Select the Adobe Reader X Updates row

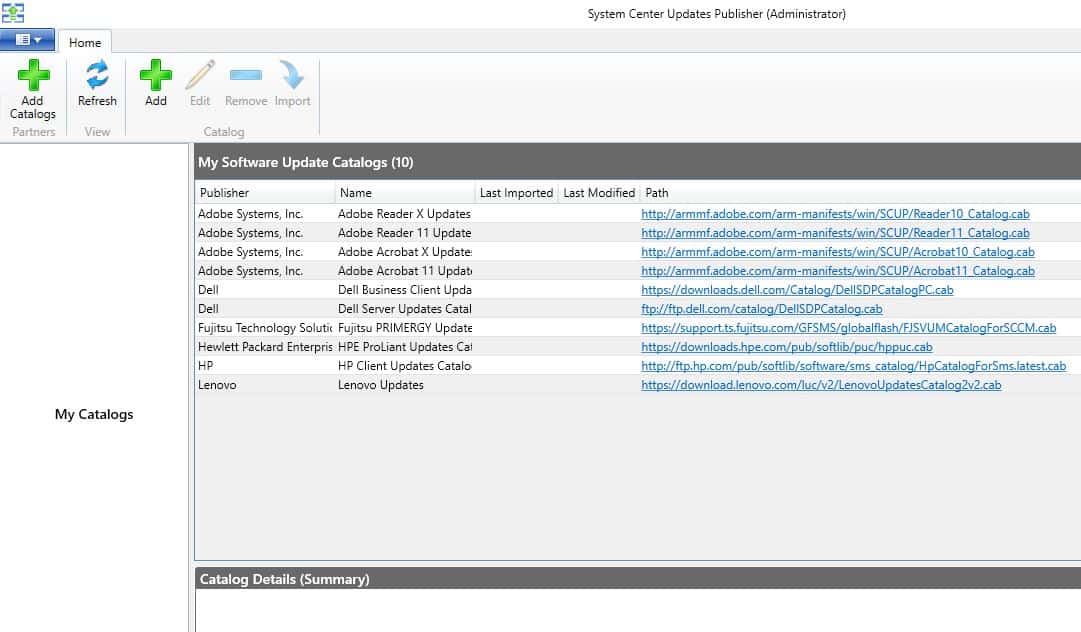click(x=638, y=214)
